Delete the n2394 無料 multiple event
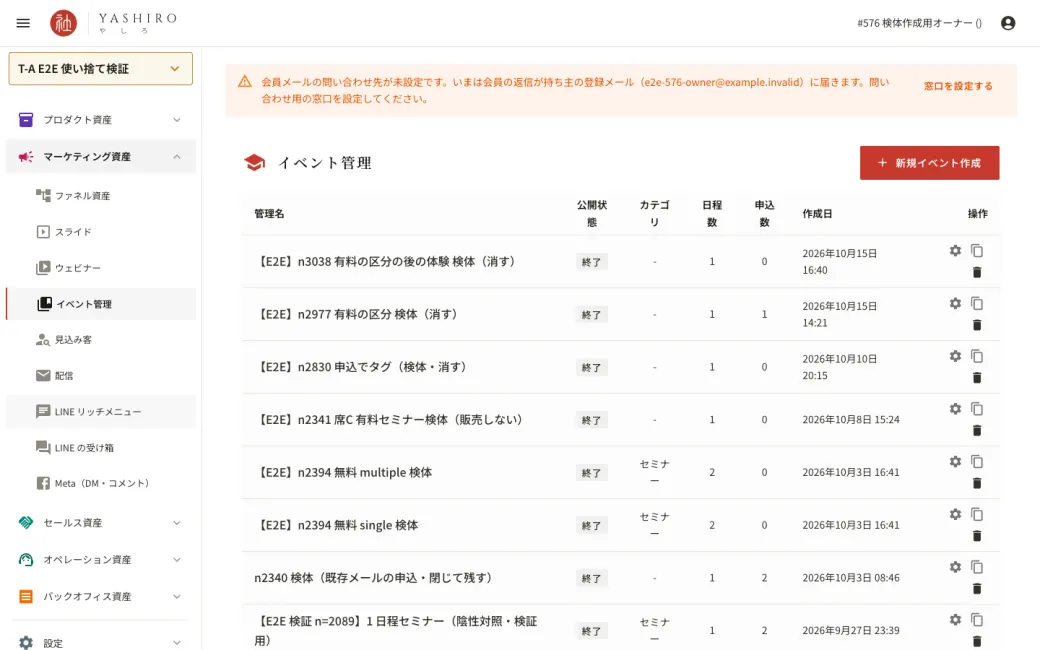The image size is (1040, 650). click(x=977, y=483)
